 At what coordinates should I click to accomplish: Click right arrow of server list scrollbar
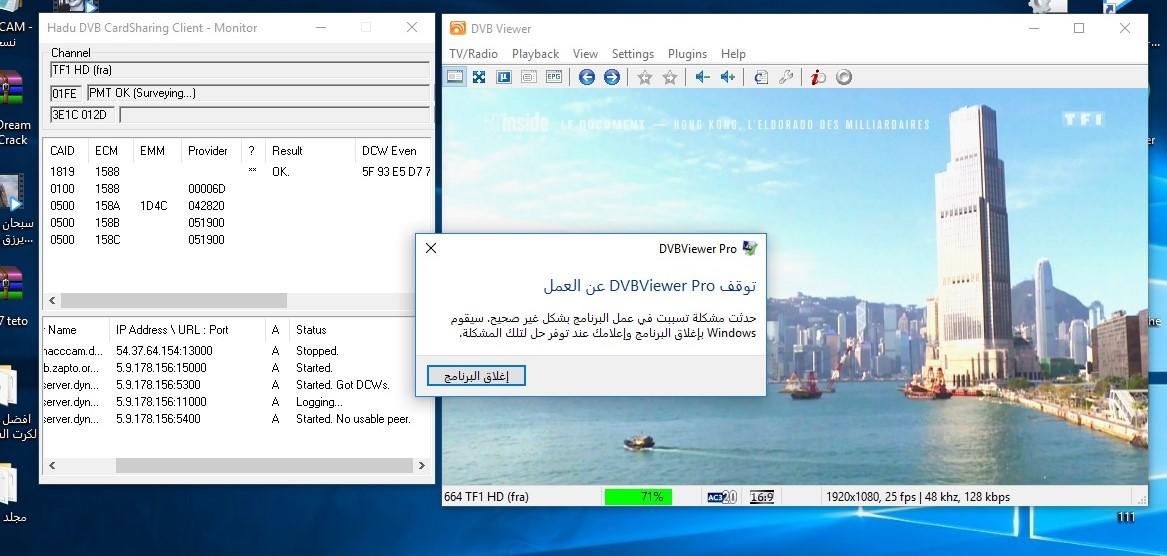(422, 466)
